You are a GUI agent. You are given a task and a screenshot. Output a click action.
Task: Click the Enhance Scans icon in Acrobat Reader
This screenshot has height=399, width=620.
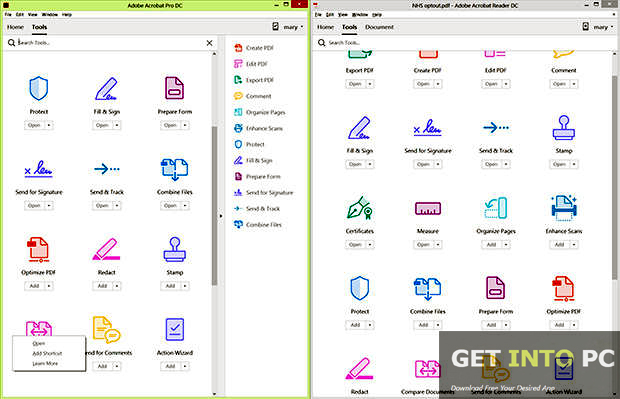tap(564, 208)
